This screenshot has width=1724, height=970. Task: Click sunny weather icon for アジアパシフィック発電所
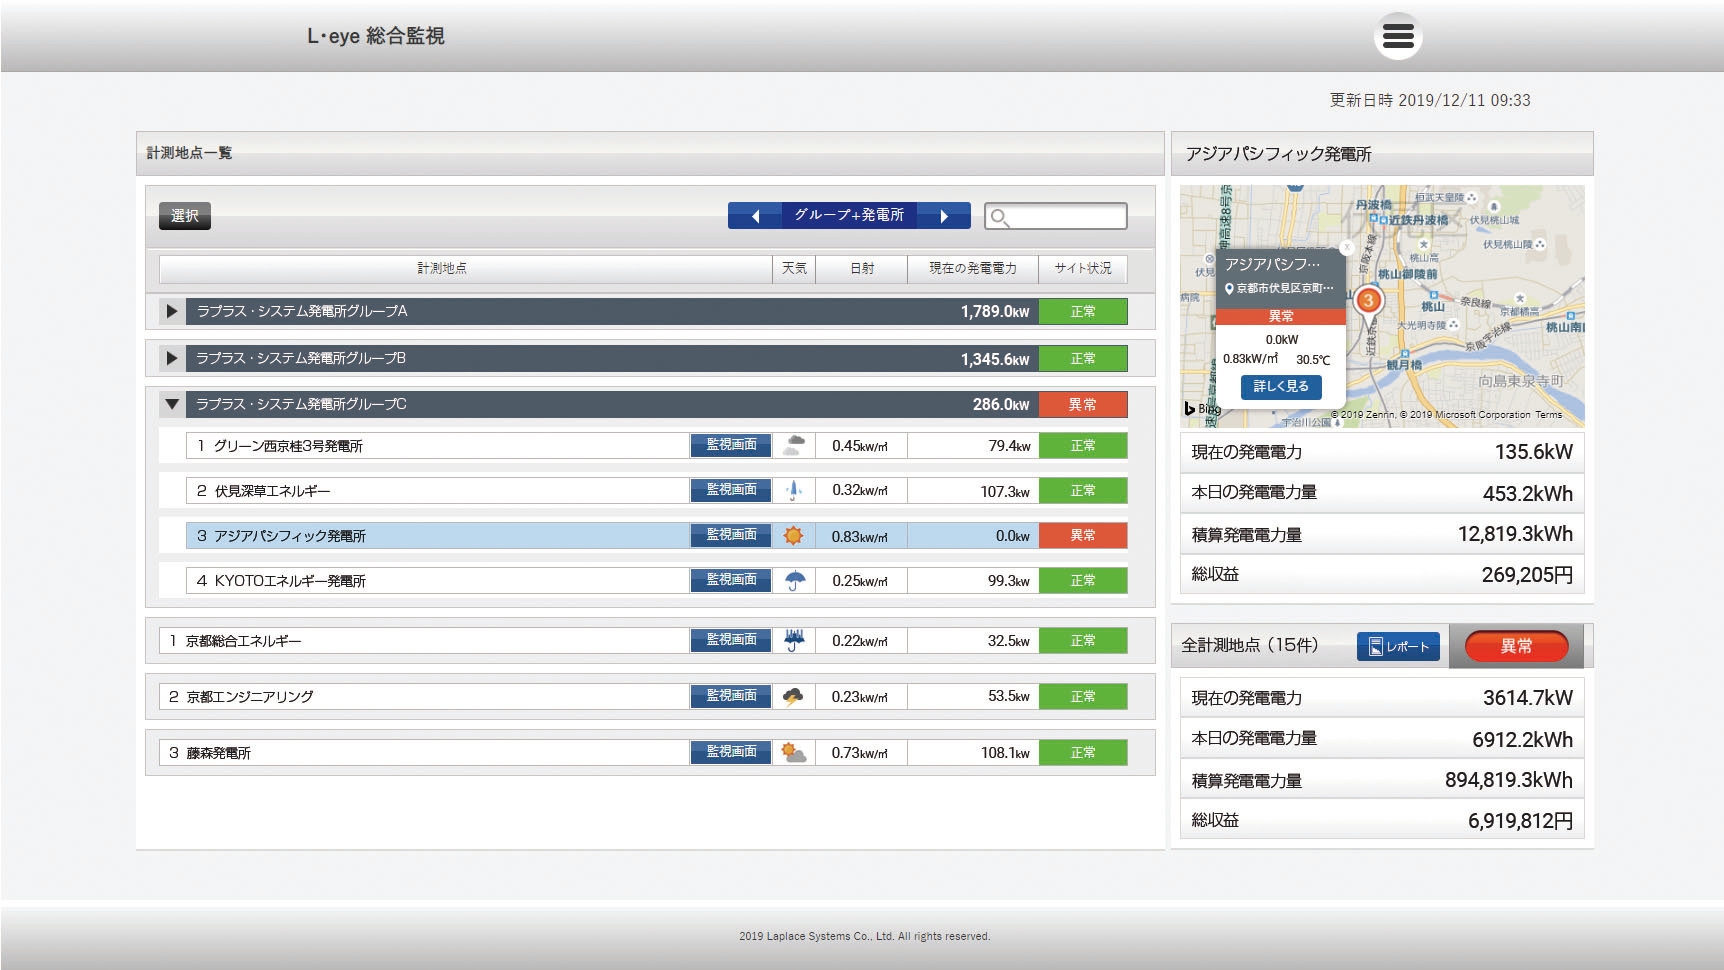point(793,536)
